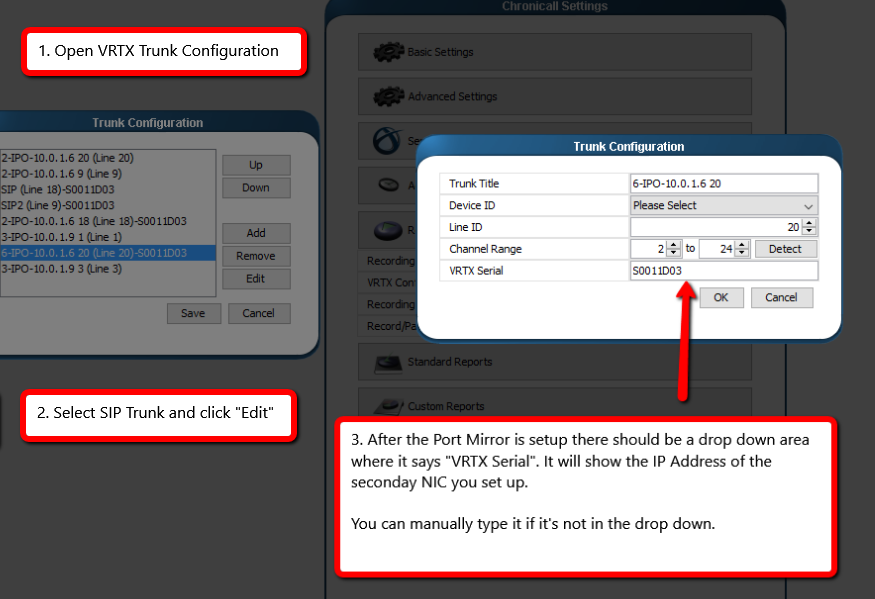Remove the selected trunk

coord(256,256)
